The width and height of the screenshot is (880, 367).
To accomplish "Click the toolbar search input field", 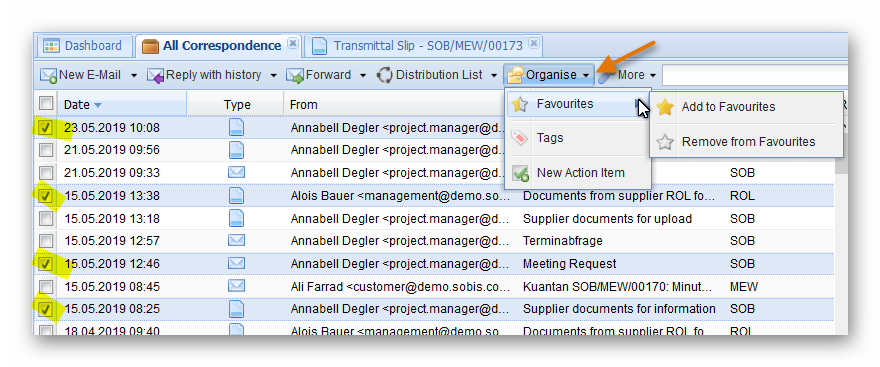I will click(x=755, y=75).
